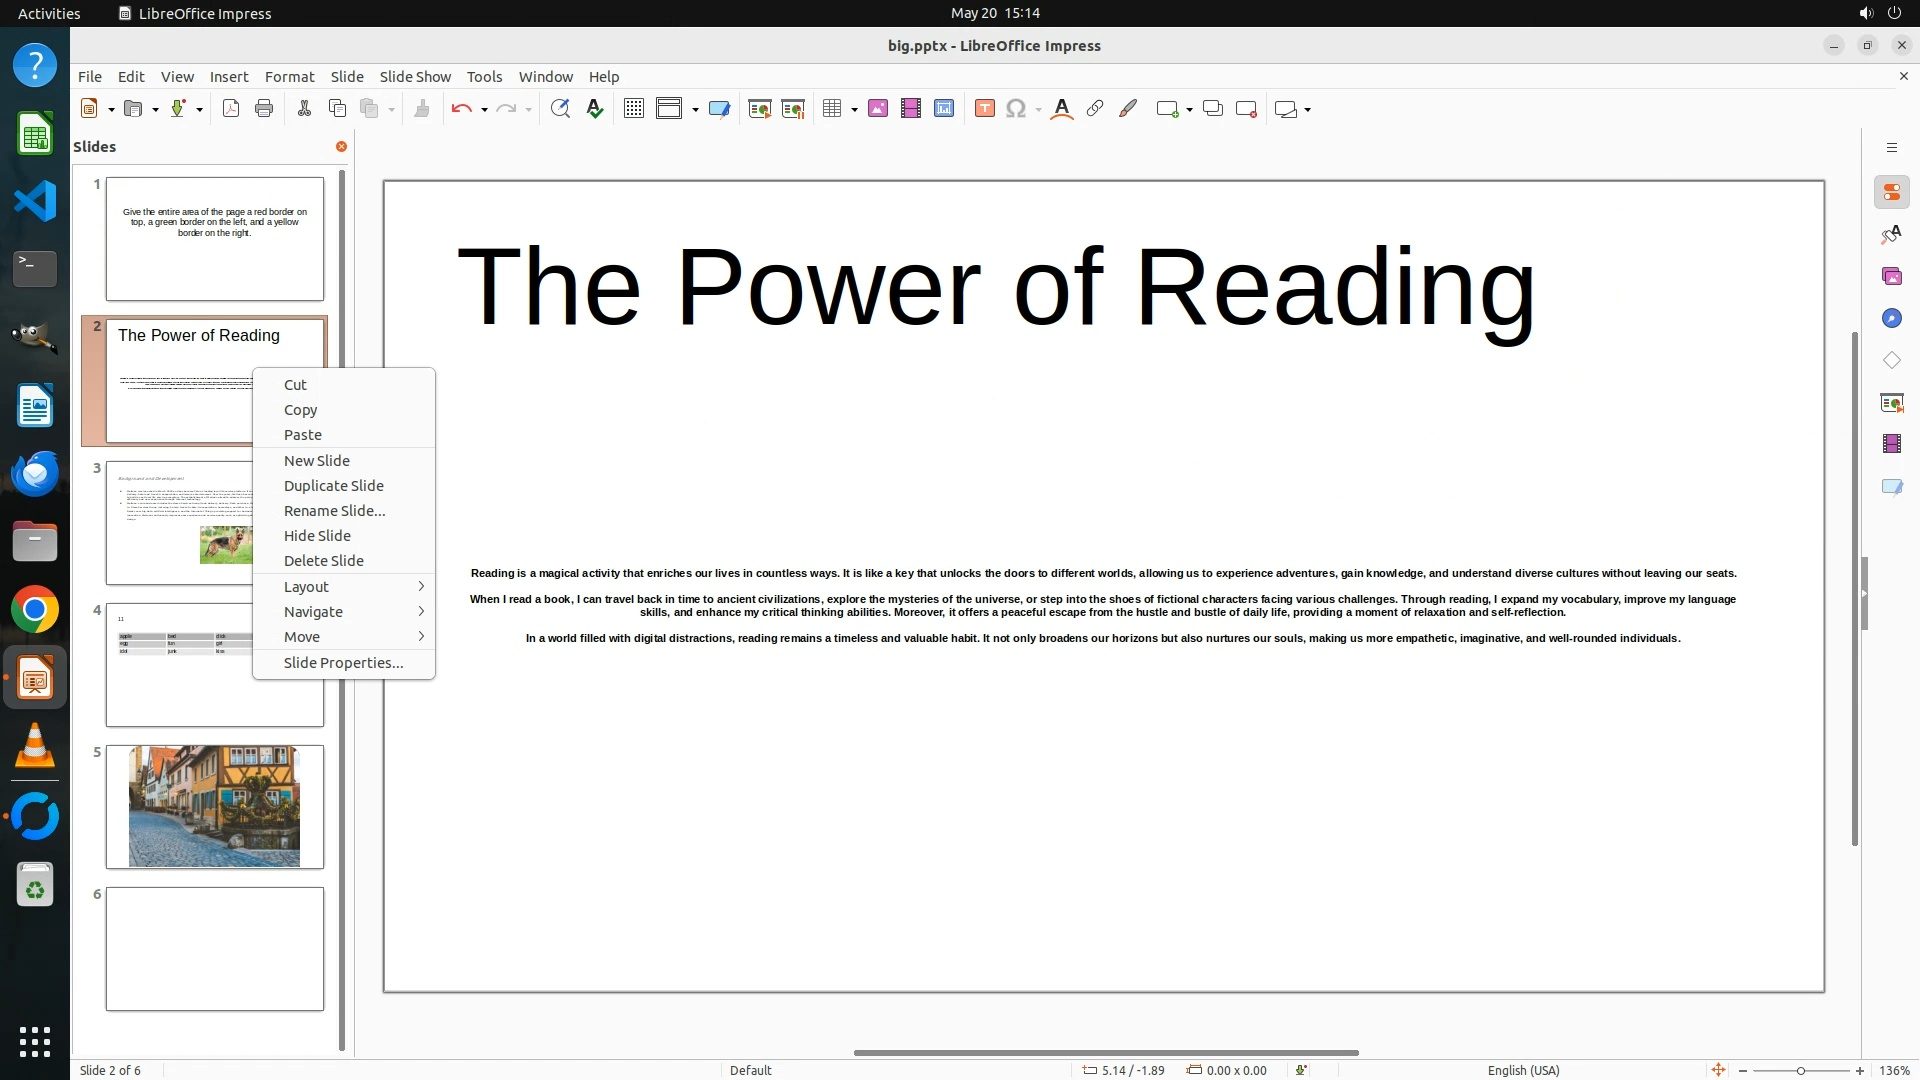Insert an image from the toolbar
The image size is (1920, 1080).
[878, 109]
